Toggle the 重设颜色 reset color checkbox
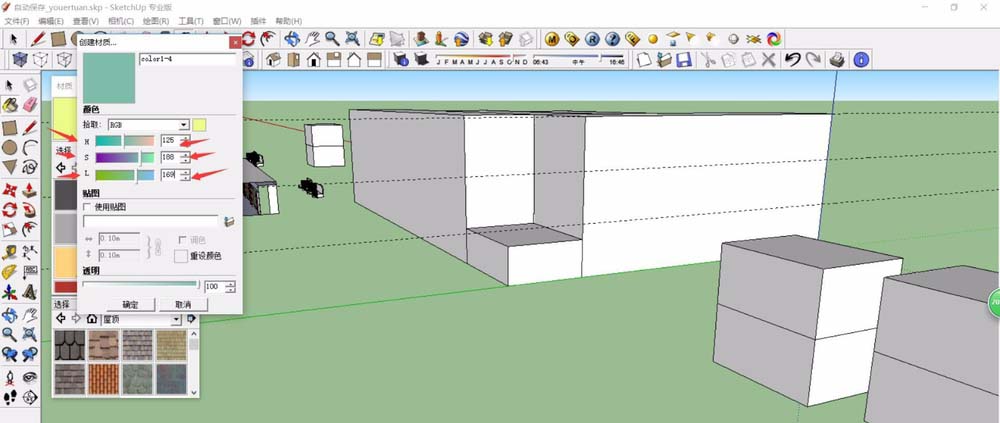This screenshot has height=423, width=1000. (180, 256)
